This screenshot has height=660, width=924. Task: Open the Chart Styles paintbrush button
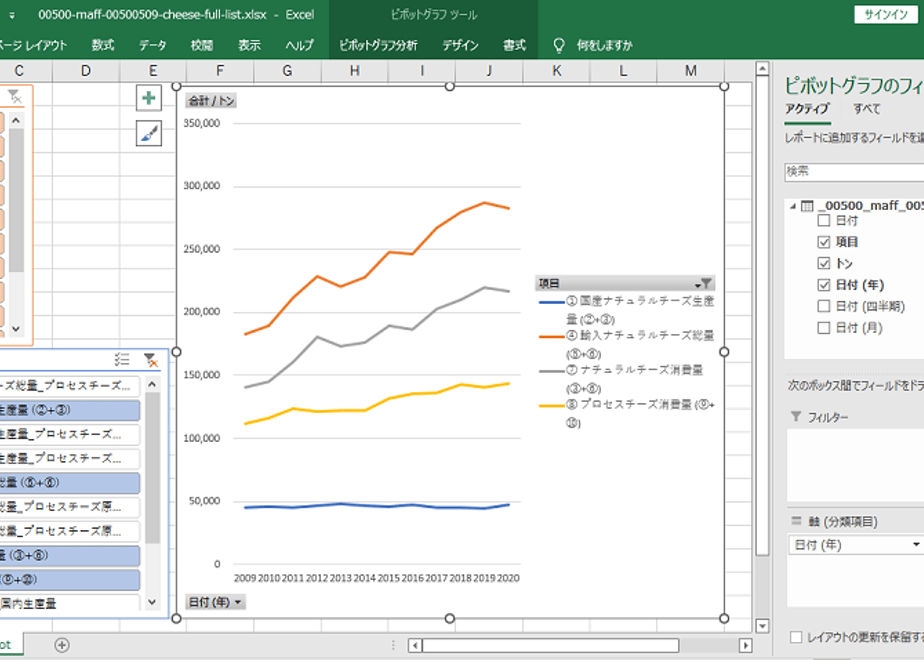coord(148,133)
